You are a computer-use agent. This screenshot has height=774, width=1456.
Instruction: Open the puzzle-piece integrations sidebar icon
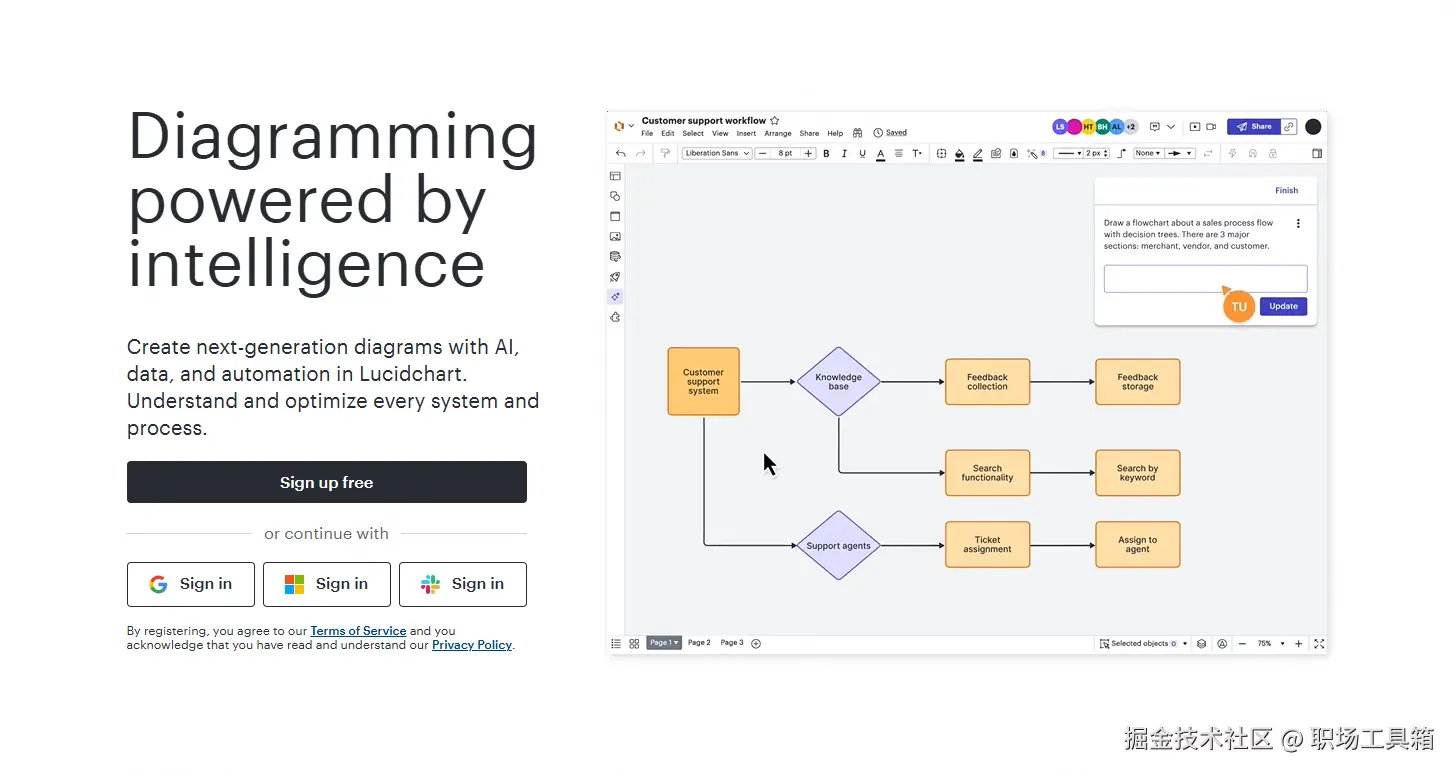pyautogui.click(x=615, y=317)
